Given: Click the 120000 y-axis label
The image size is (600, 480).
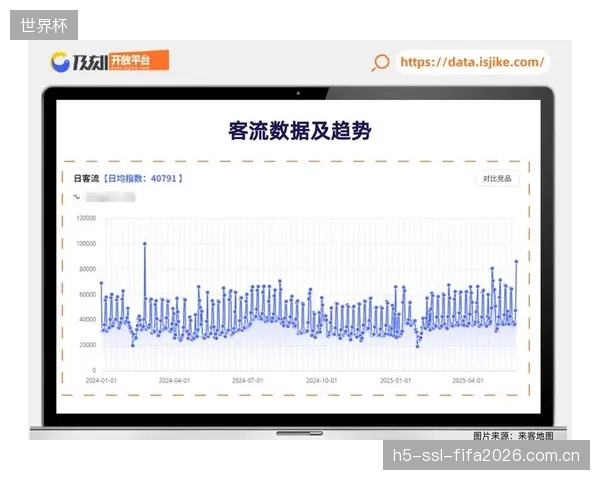Looking at the screenshot, I should (x=86, y=218).
